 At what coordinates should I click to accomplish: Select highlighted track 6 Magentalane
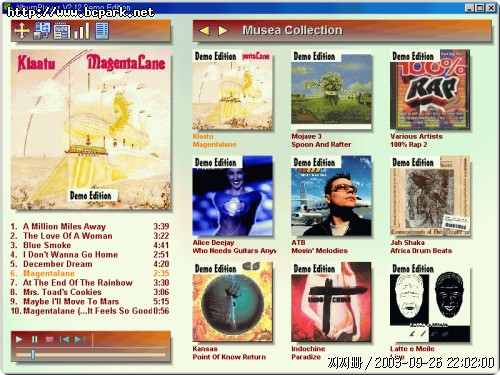tap(90, 273)
